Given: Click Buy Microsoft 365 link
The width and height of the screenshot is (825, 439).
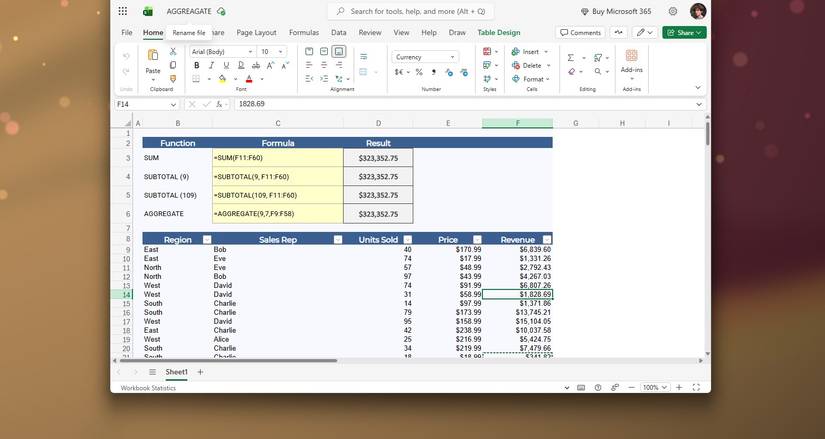Looking at the screenshot, I should [616, 11].
